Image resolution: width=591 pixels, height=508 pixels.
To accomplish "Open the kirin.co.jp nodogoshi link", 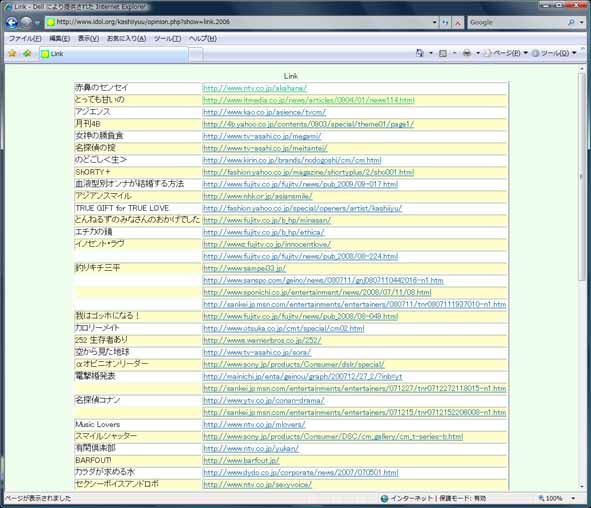I will tap(292, 161).
